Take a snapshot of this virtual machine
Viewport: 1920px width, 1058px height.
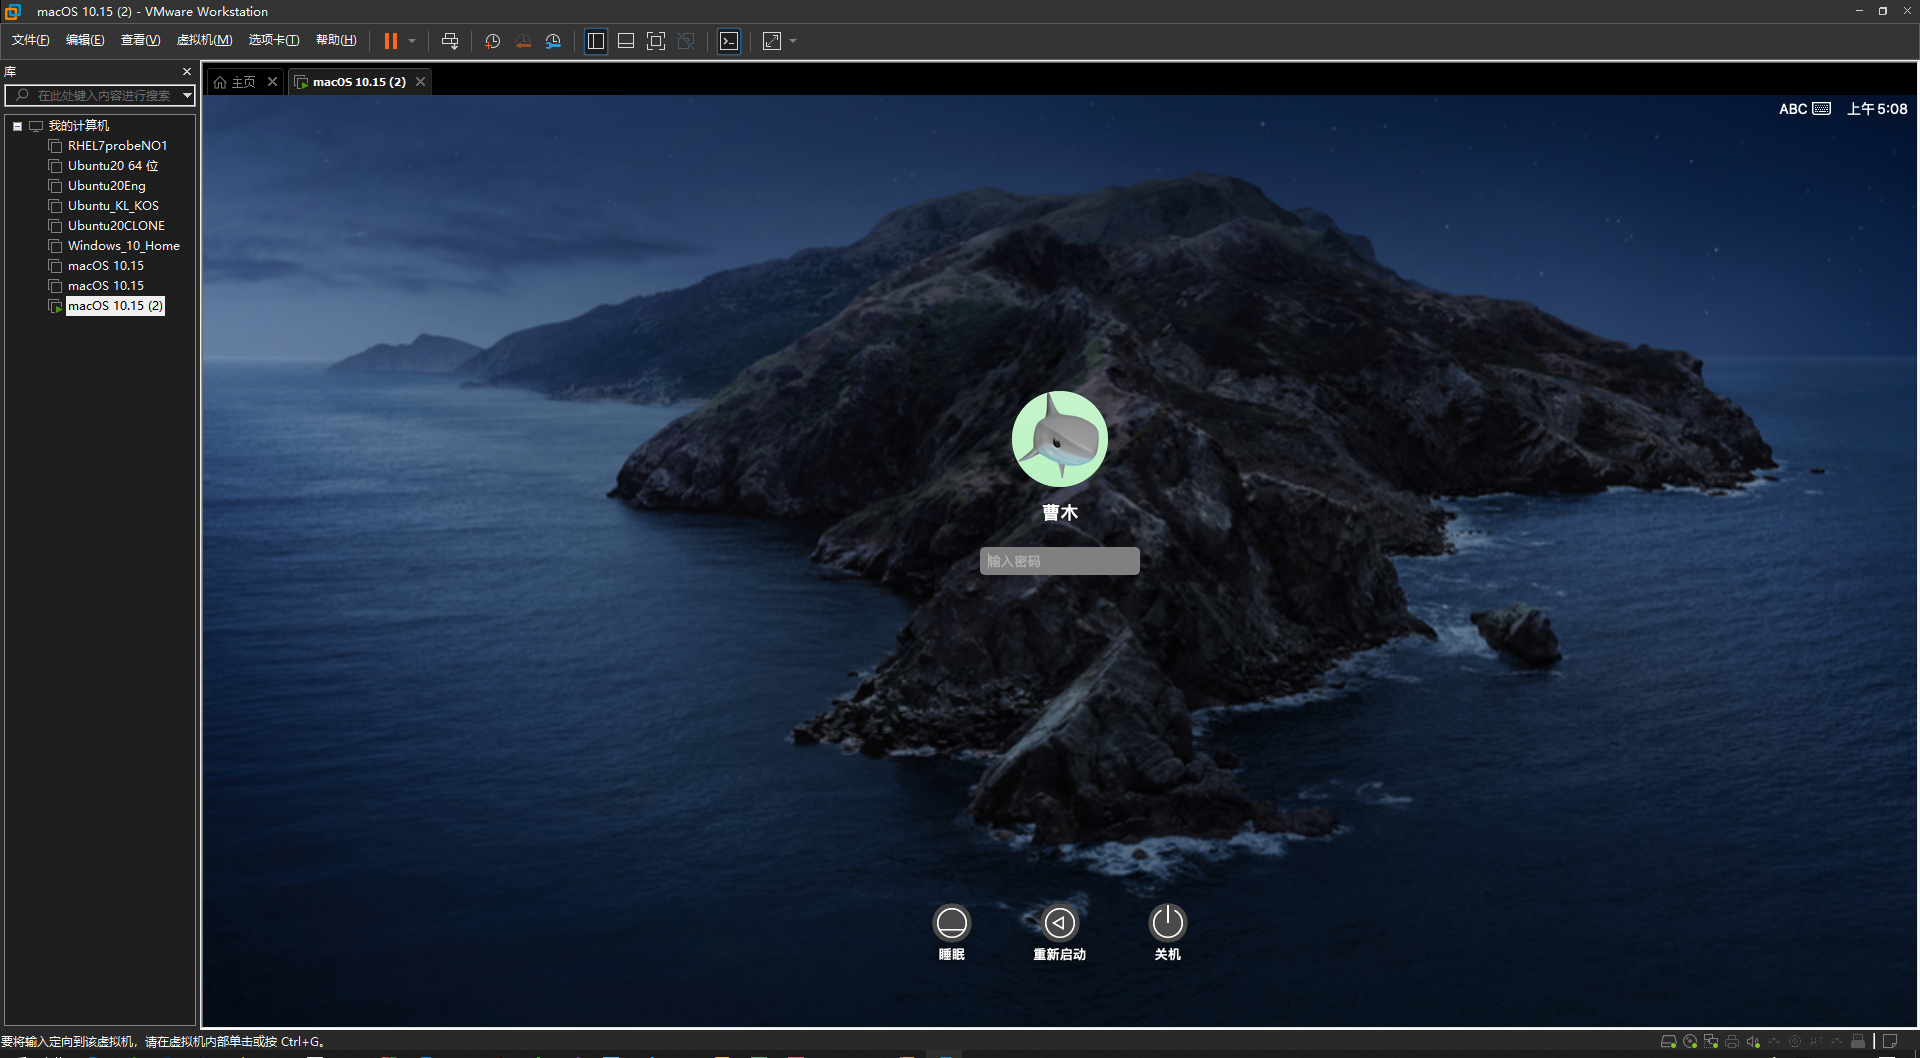click(491, 41)
